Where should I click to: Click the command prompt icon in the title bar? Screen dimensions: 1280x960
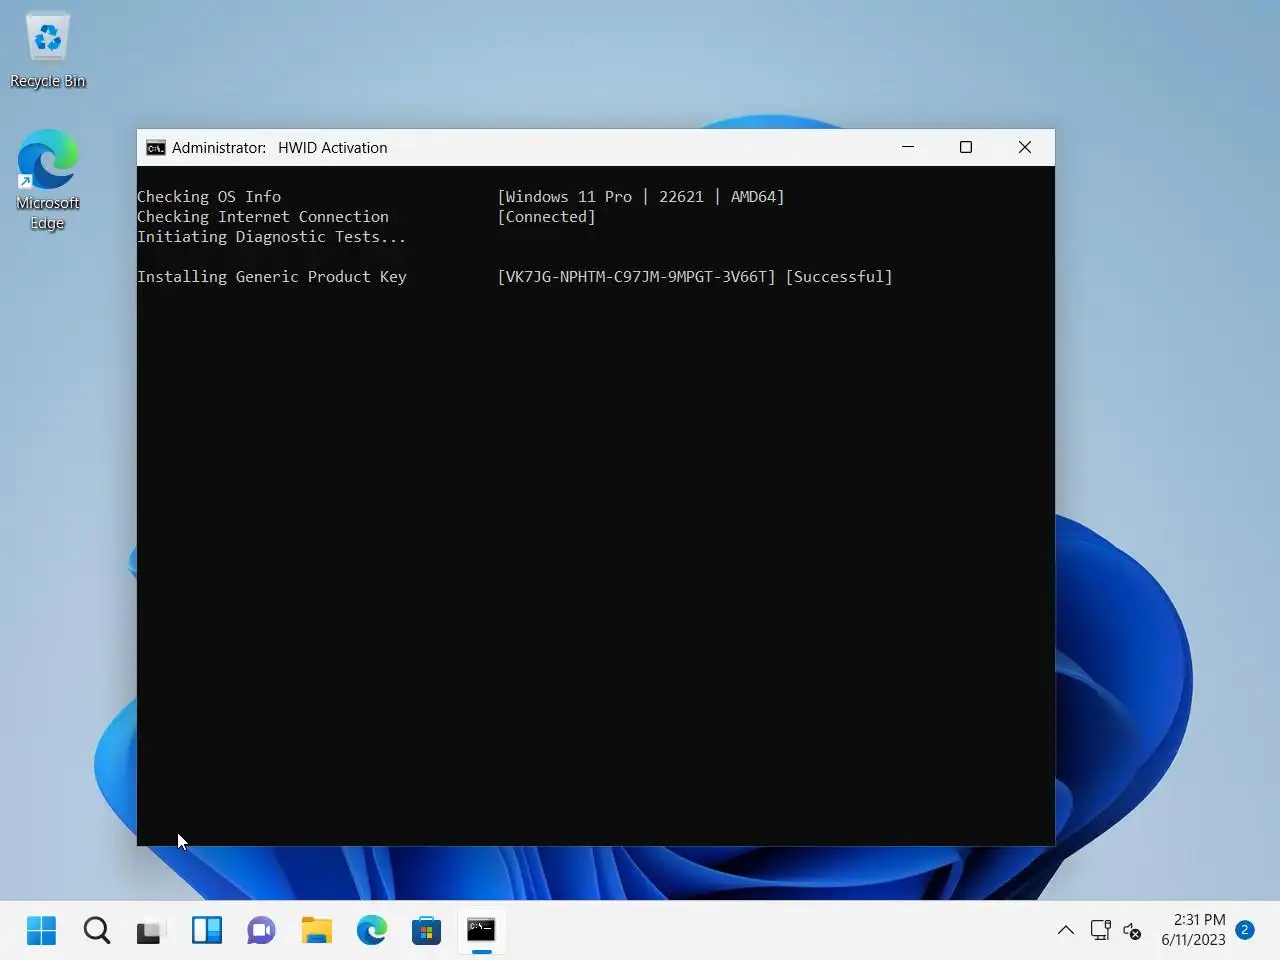coord(155,148)
